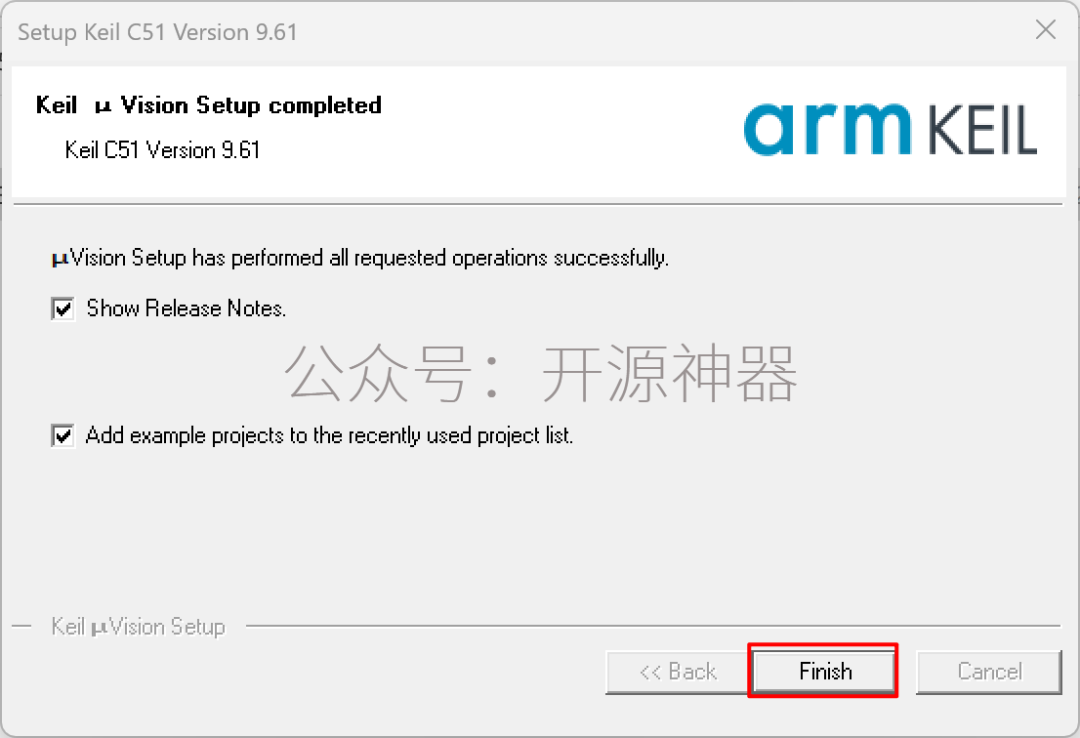Click the Finish button
The image size is (1080, 738).
pyautogui.click(x=824, y=671)
